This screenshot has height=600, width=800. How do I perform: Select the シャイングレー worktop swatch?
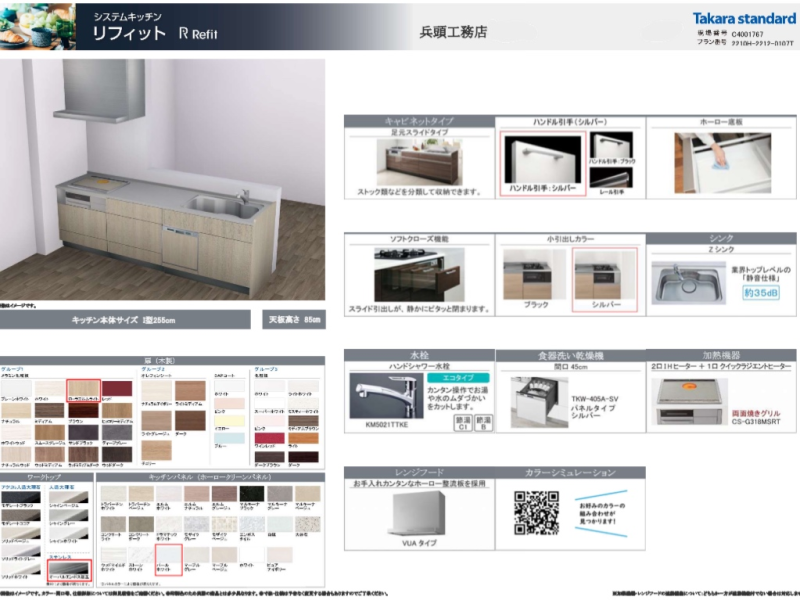click(69, 516)
